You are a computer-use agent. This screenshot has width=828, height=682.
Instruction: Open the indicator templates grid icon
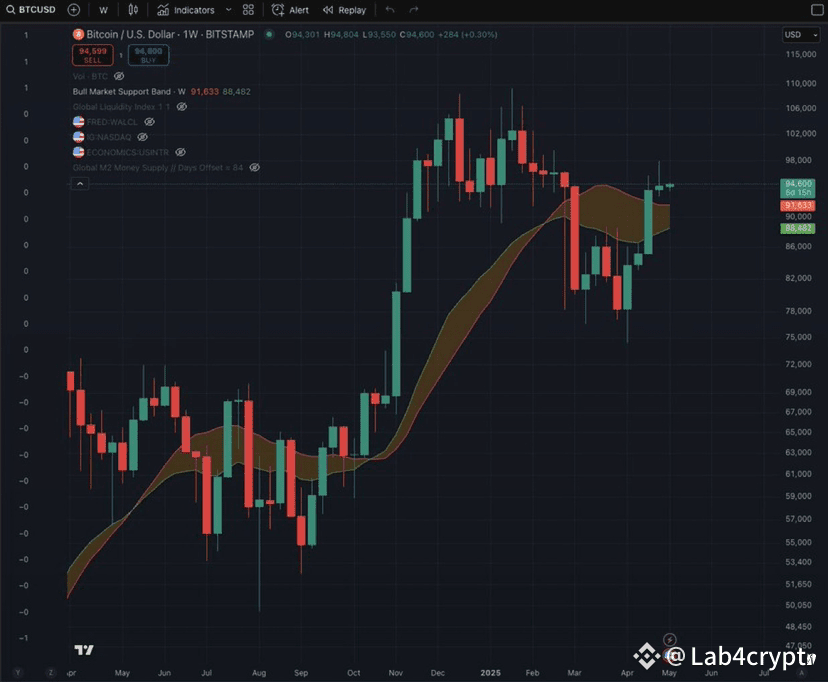tap(248, 10)
